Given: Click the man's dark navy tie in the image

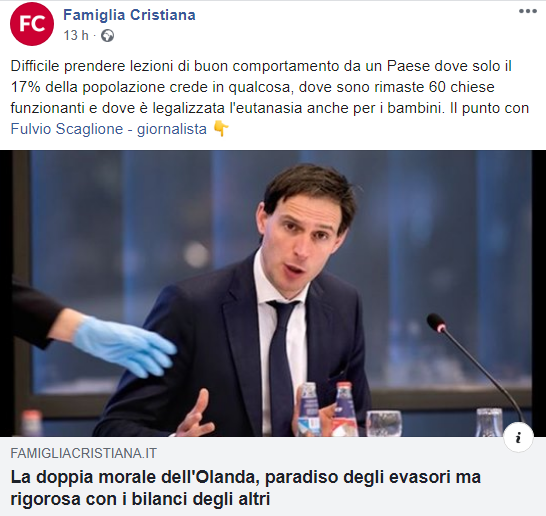Looking at the screenshot, I should [x=281, y=366].
